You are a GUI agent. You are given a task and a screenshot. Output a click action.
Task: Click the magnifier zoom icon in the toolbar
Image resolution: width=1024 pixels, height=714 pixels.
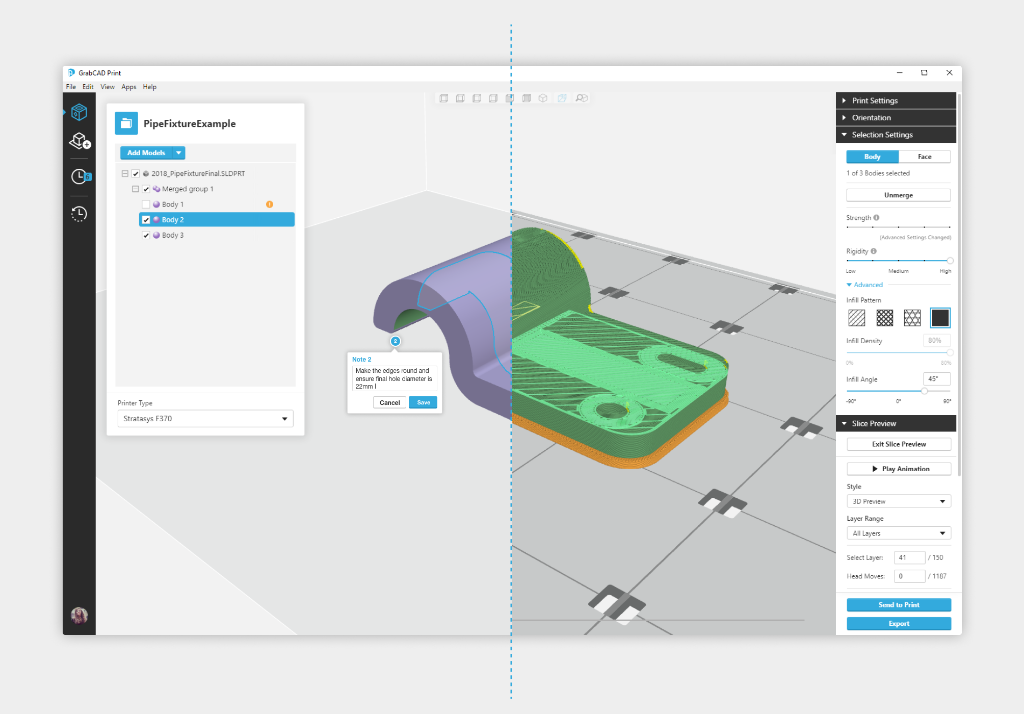click(x=581, y=98)
